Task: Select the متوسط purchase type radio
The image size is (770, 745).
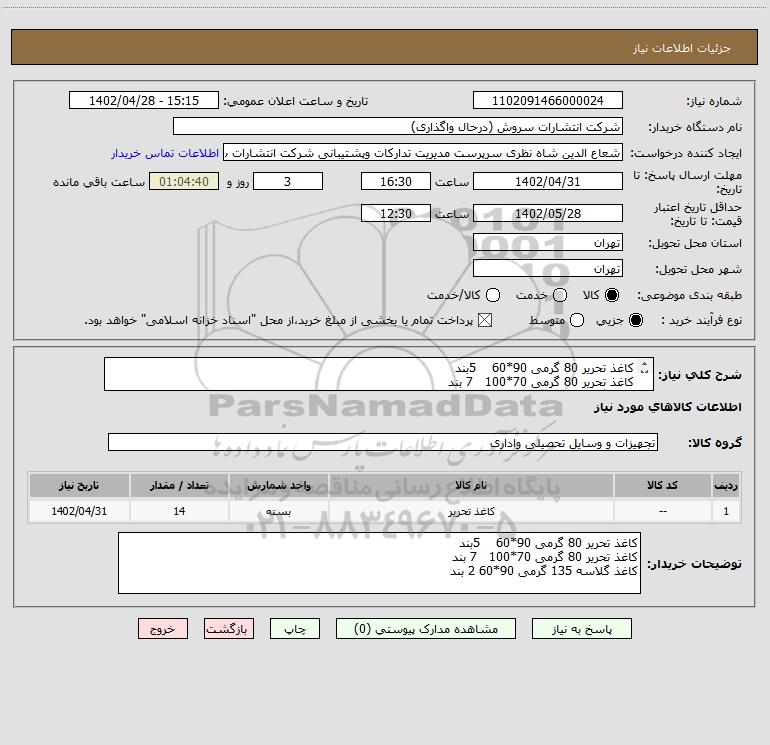Action: pos(577,320)
